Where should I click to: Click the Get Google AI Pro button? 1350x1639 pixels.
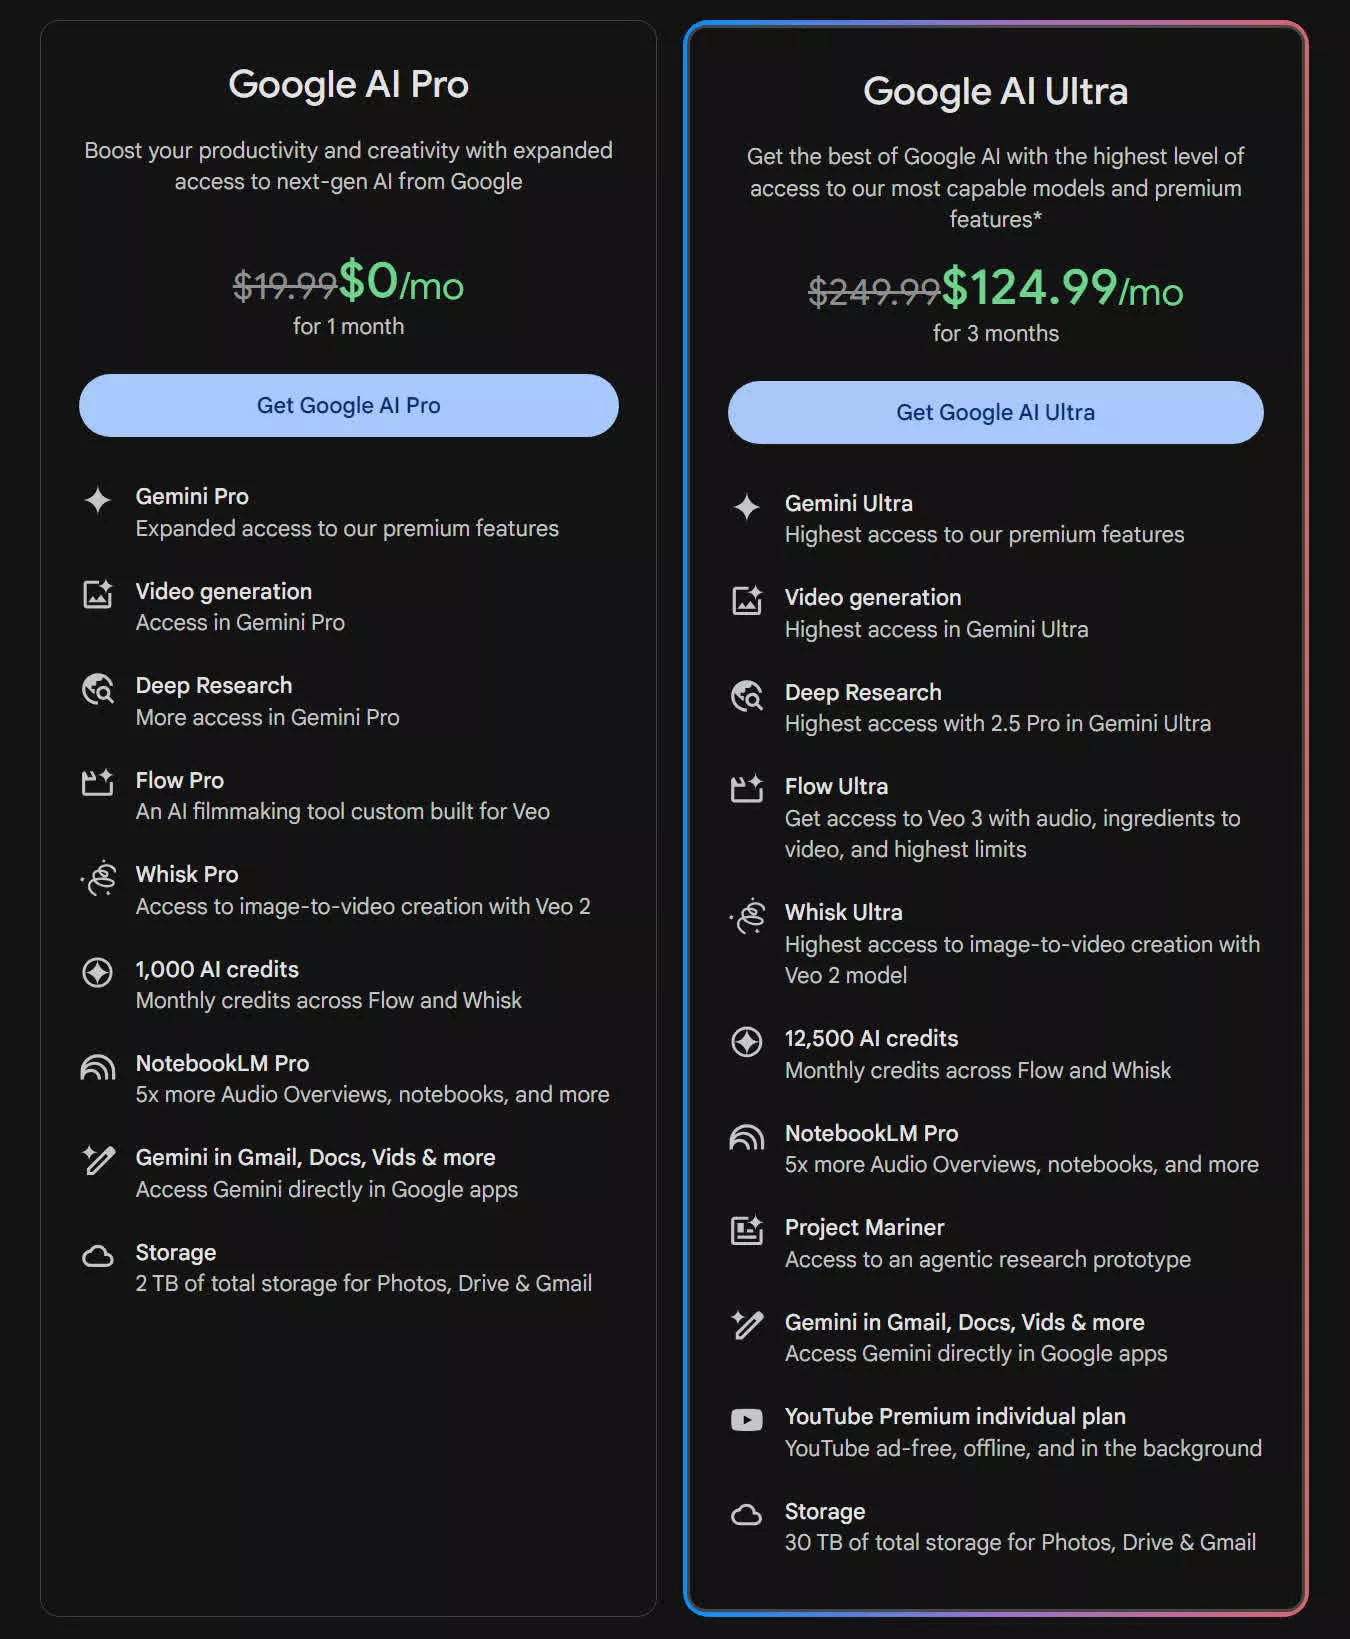pos(348,405)
